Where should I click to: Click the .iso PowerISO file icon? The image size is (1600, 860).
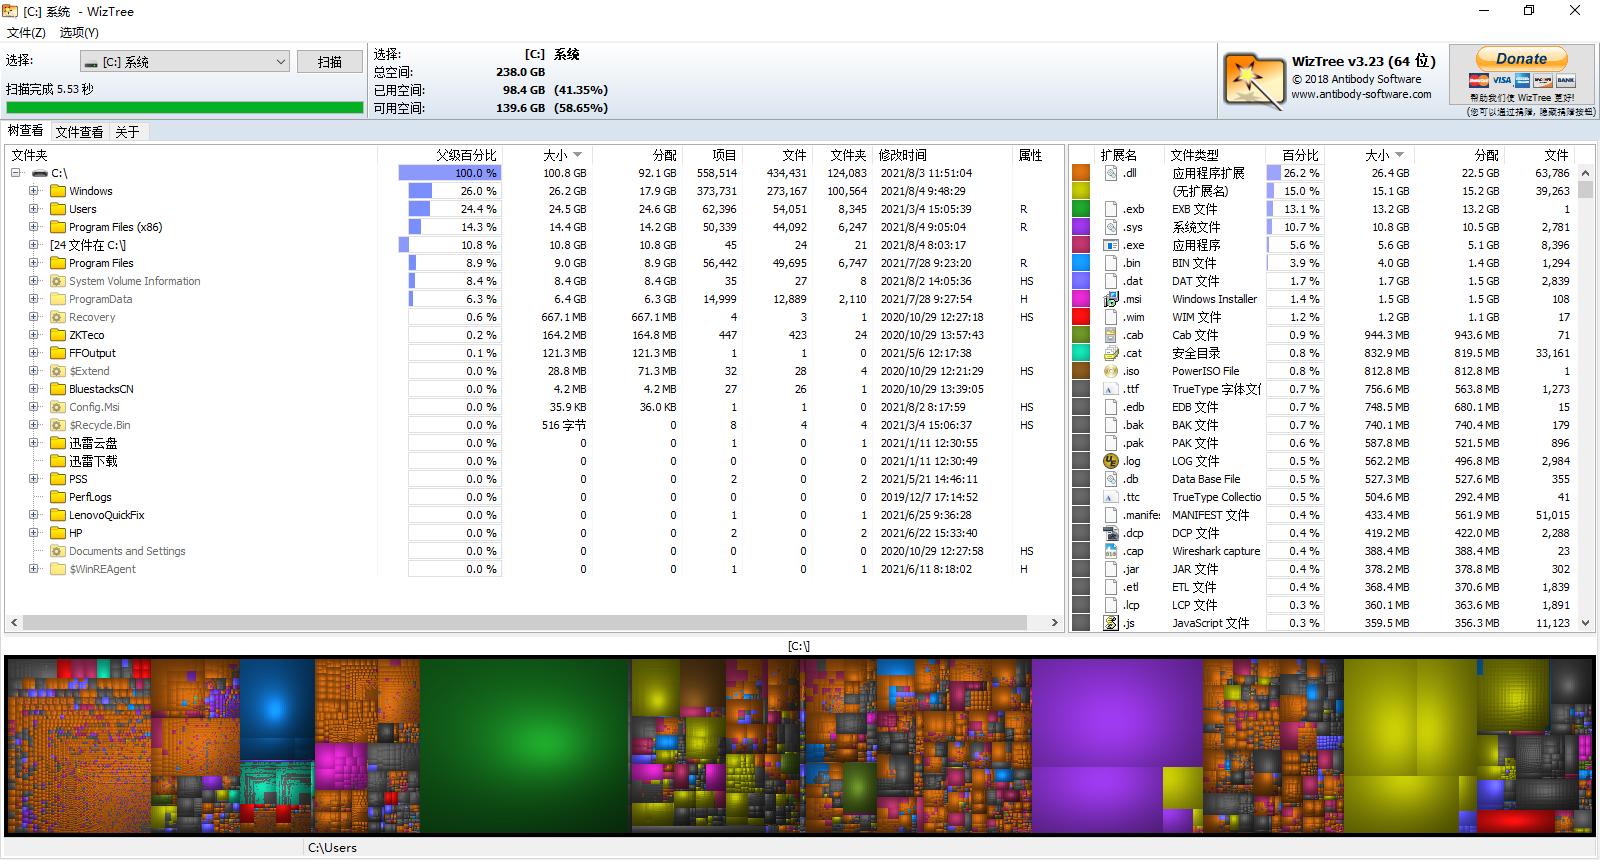[1110, 371]
